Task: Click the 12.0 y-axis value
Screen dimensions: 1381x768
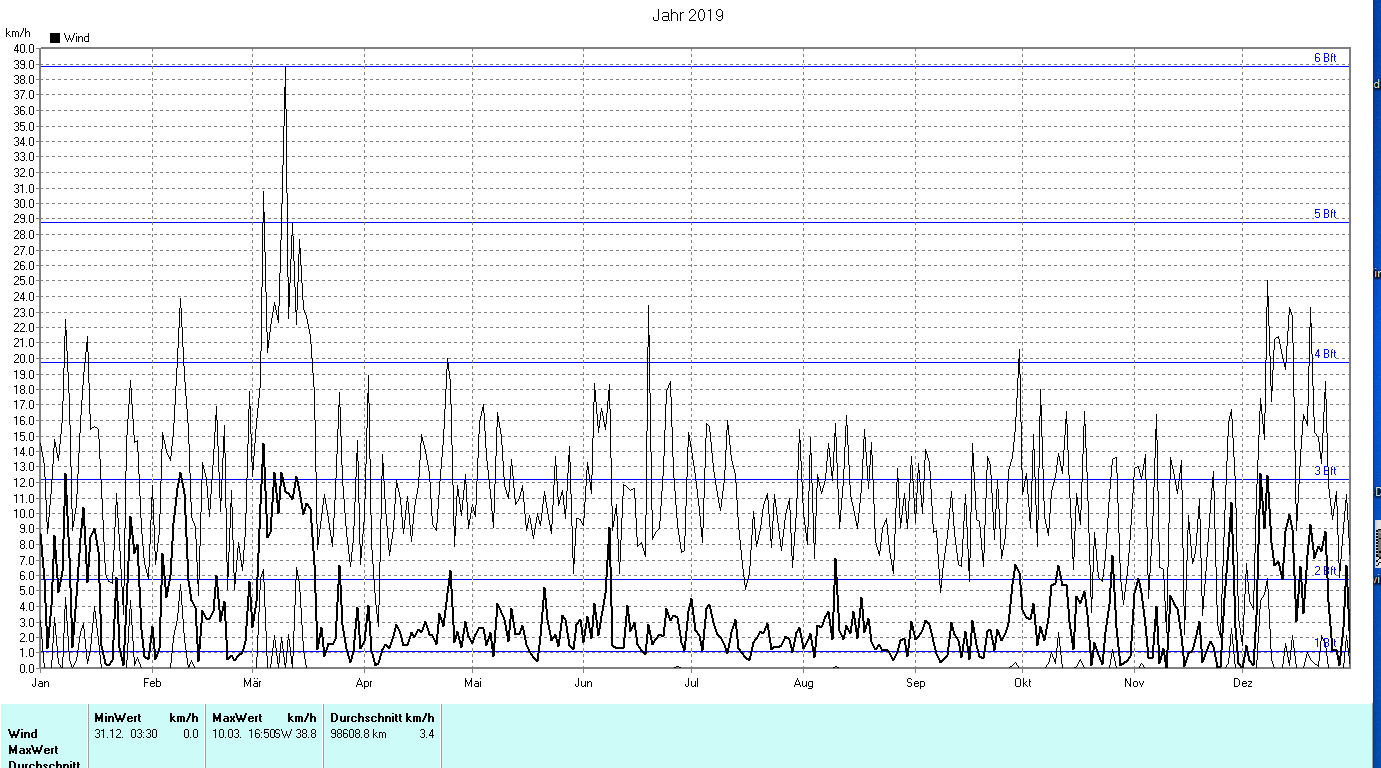Action: 23,483
